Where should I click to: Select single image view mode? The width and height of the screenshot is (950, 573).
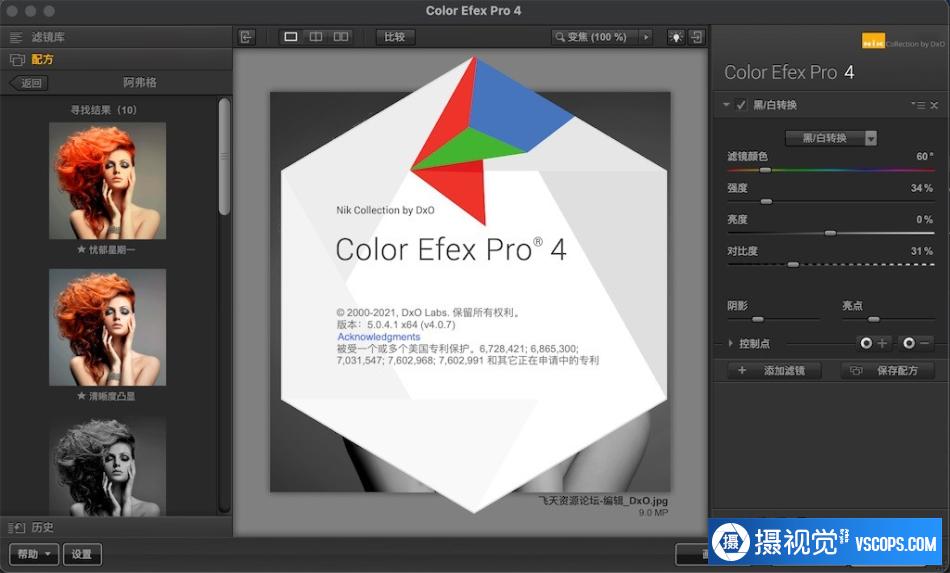(x=291, y=37)
